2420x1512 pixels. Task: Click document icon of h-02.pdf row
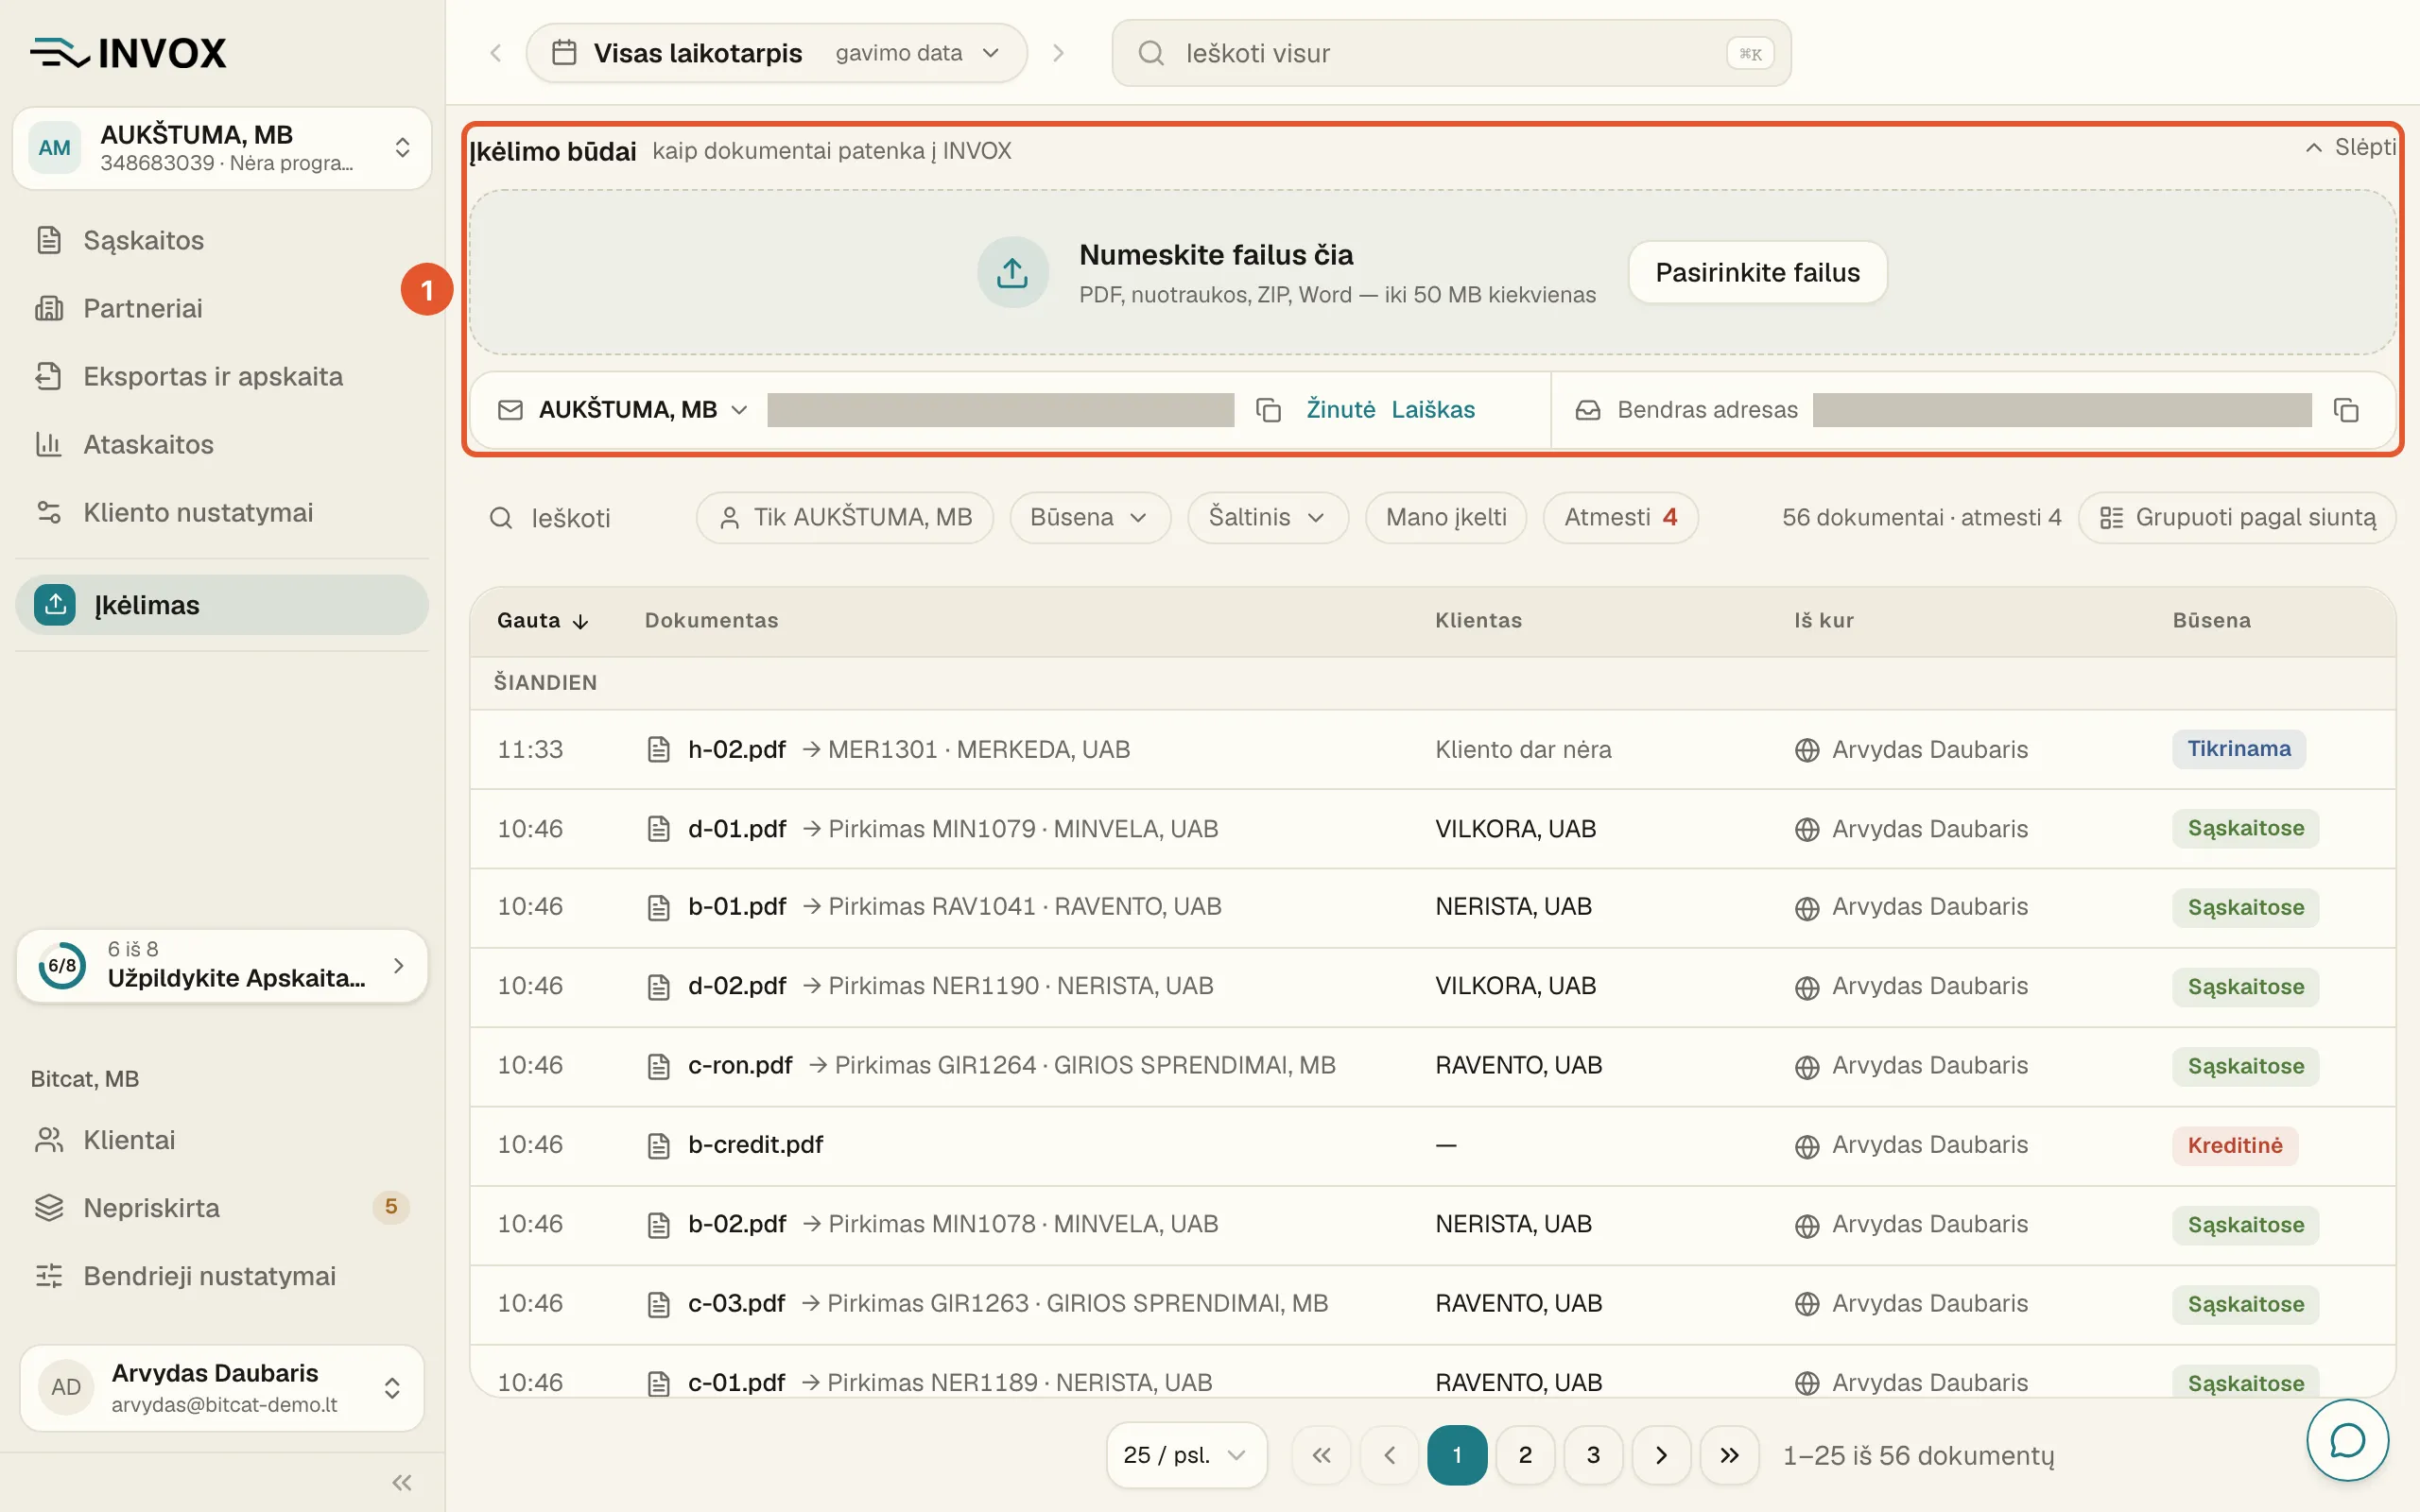click(x=658, y=749)
